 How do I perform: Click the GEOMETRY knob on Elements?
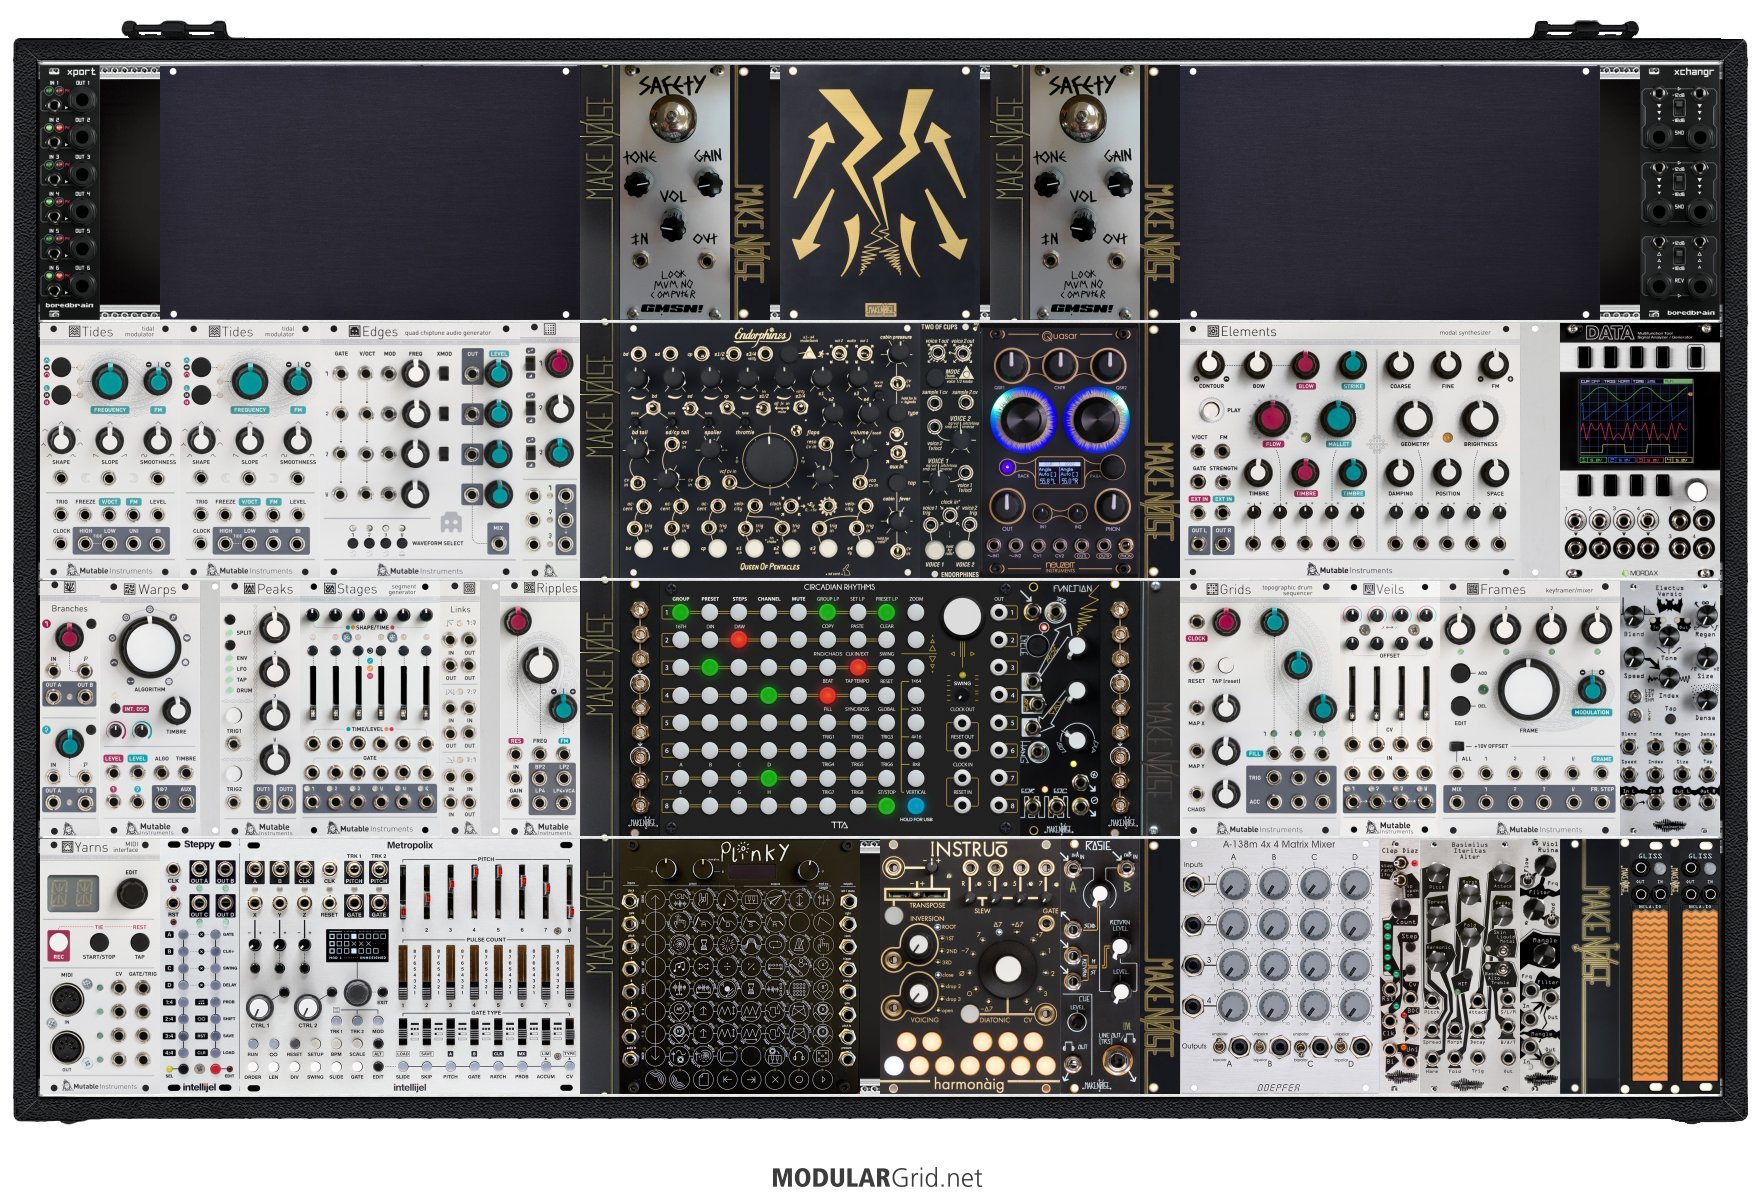point(1414,419)
